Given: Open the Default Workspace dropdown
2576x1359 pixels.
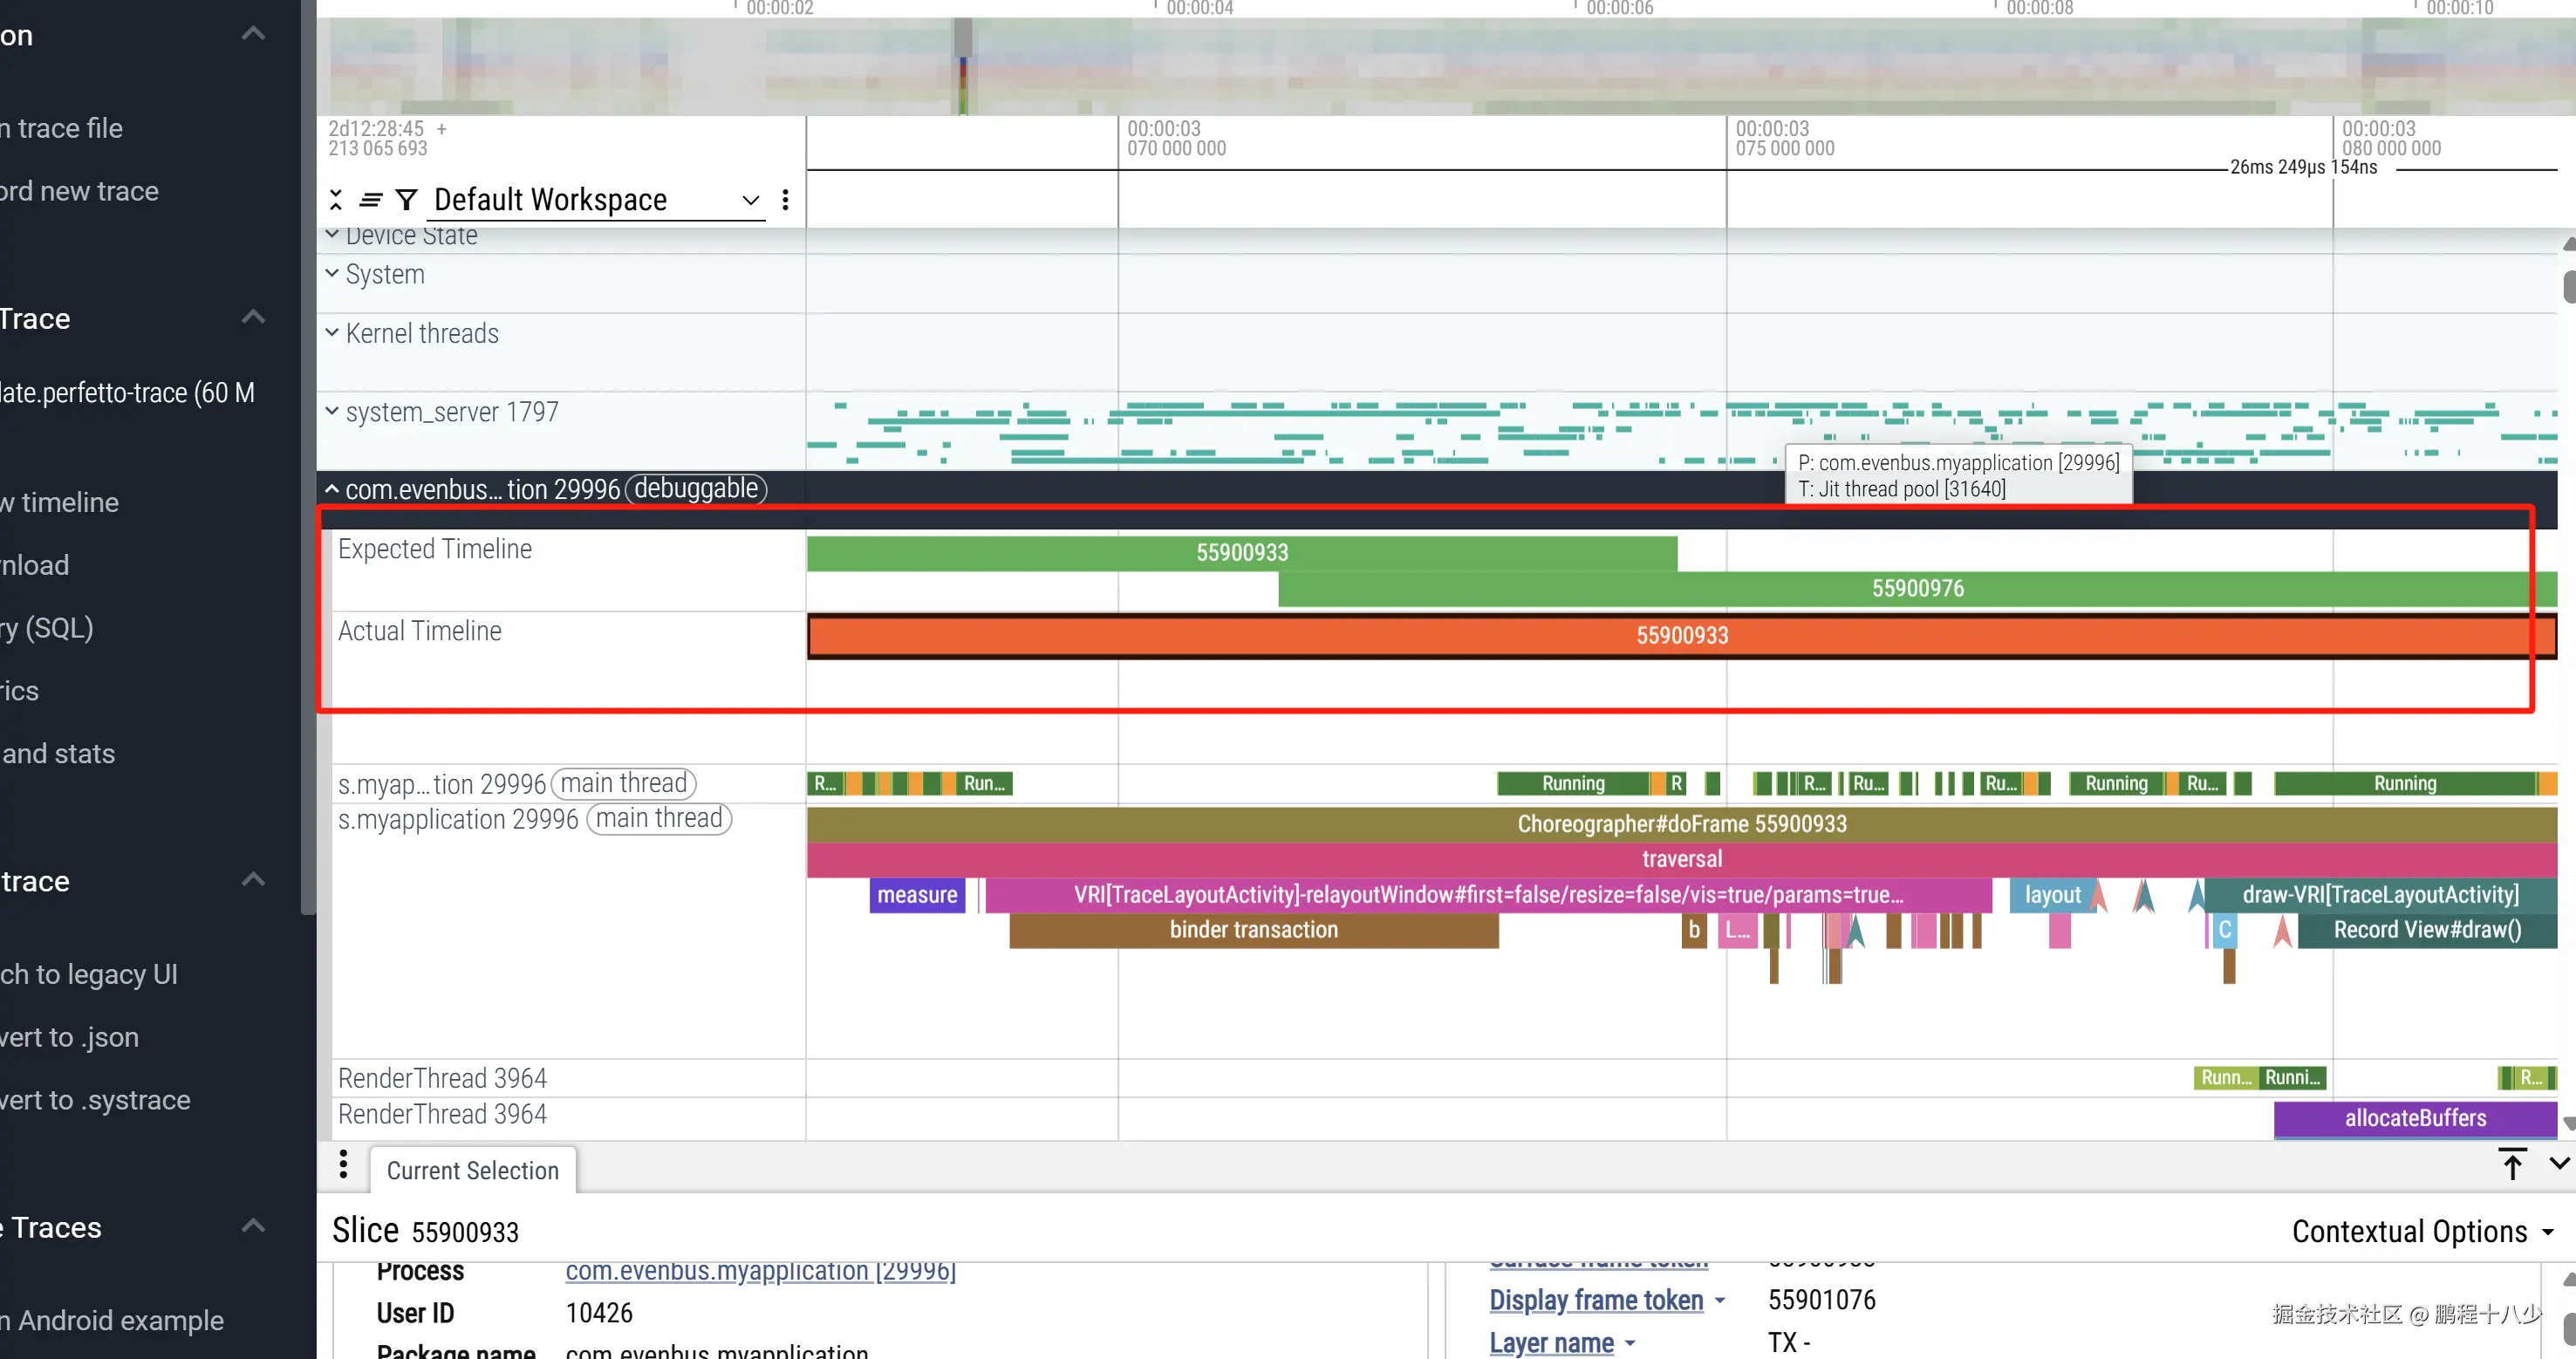Looking at the screenshot, I should [596, 200].
